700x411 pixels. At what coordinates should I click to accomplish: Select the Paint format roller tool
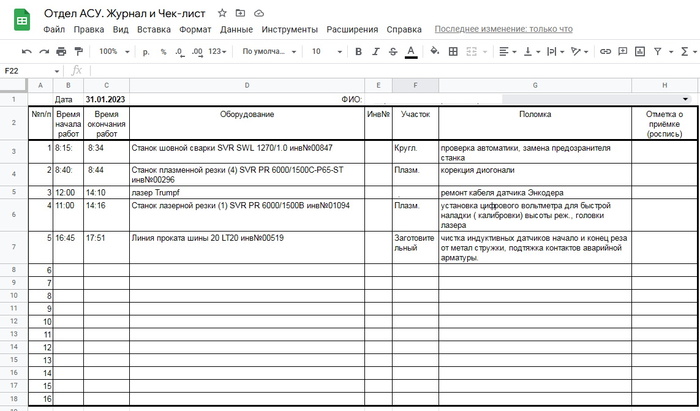click(x=78, y=51)
